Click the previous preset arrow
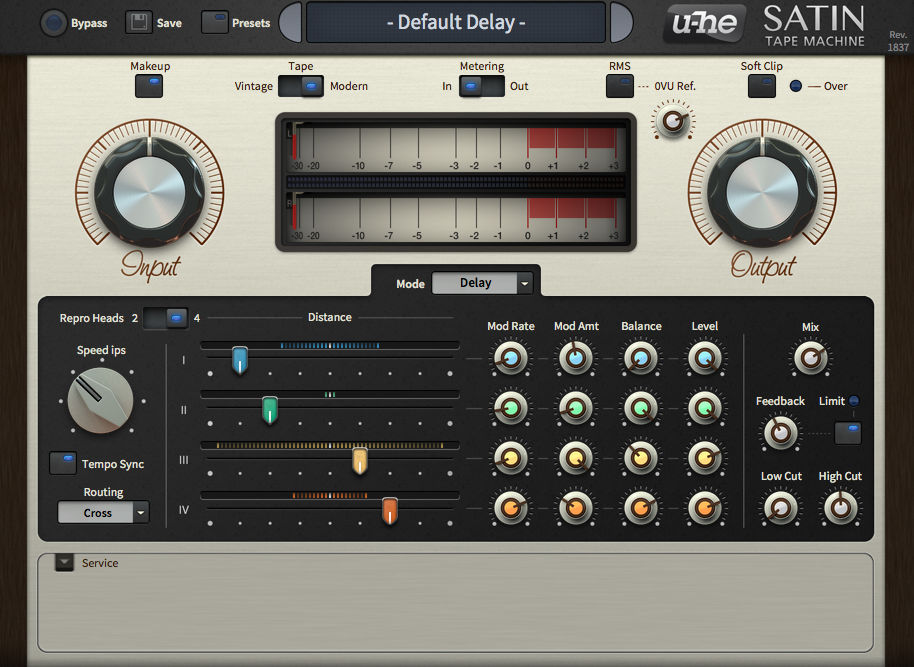 click(290, 22)
